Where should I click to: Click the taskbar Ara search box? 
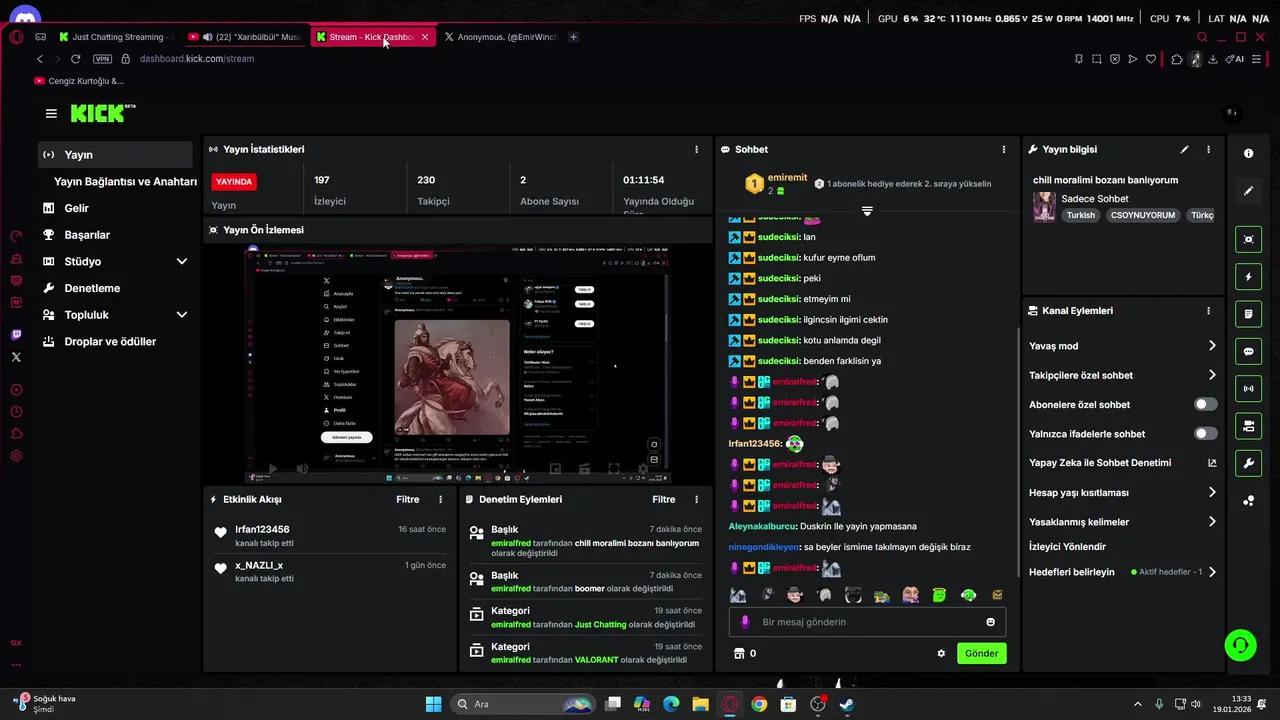point(522,704)
